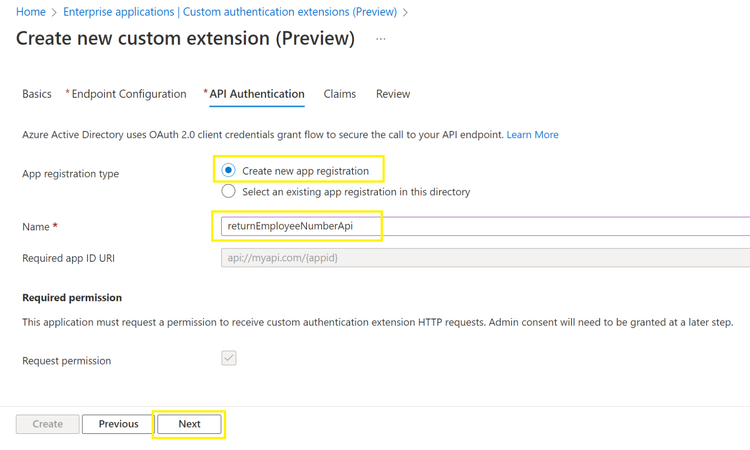The width and height of the screenshot is (750, 450).
Task: Choose existing app registration radio option
Action: pos(229,191)
